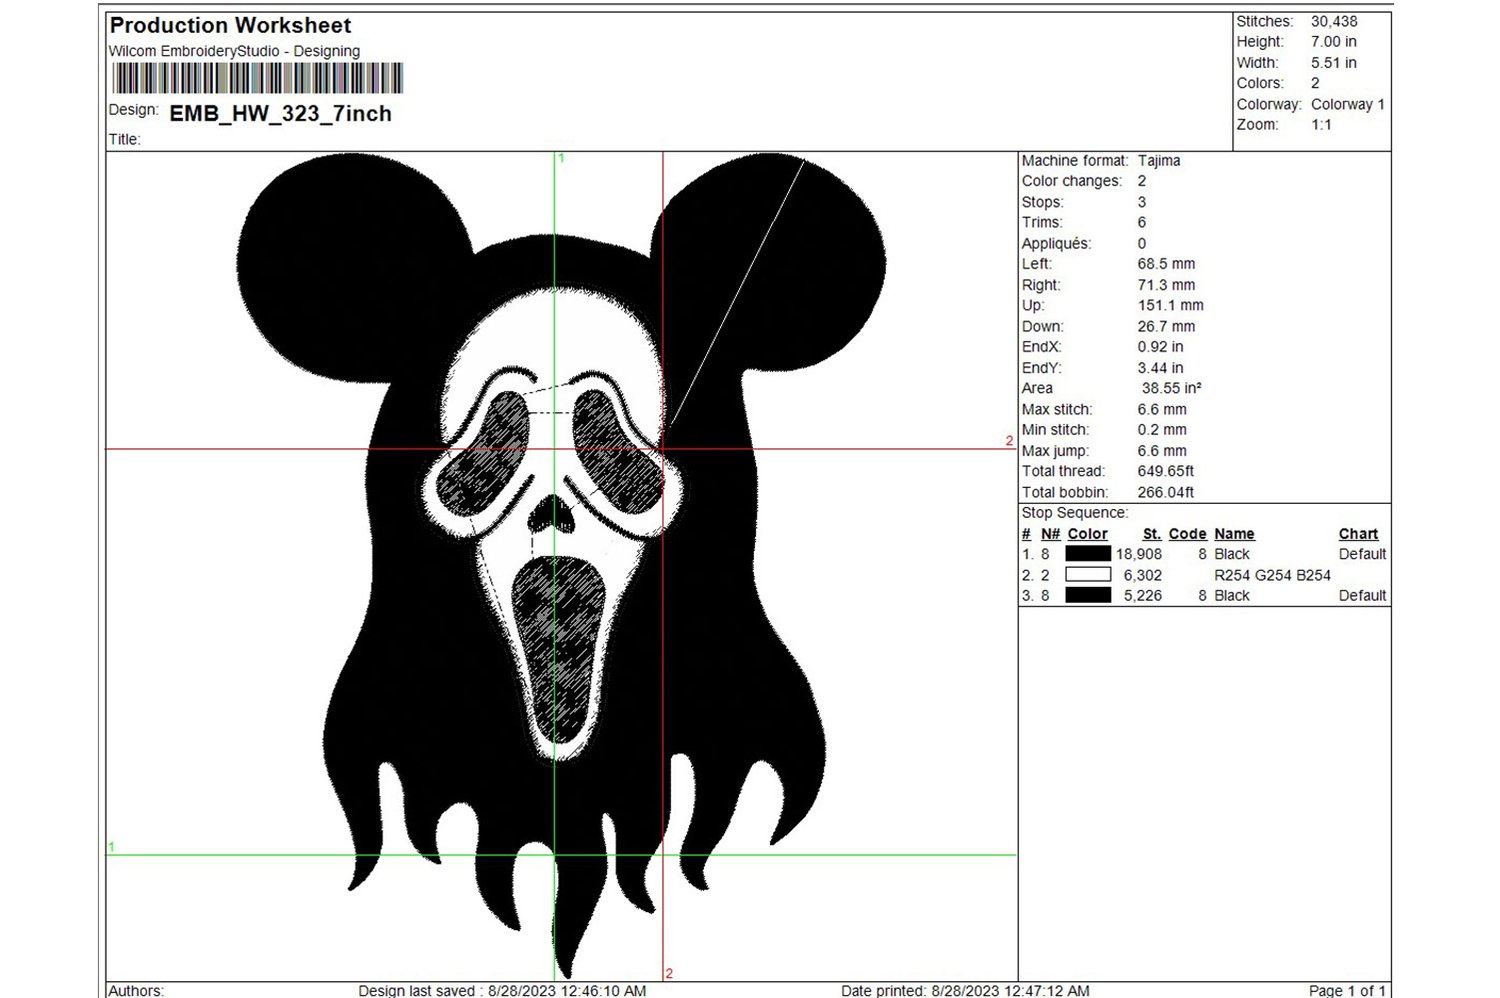Click the black color swatch in stop 1

tap(1088, 554)
